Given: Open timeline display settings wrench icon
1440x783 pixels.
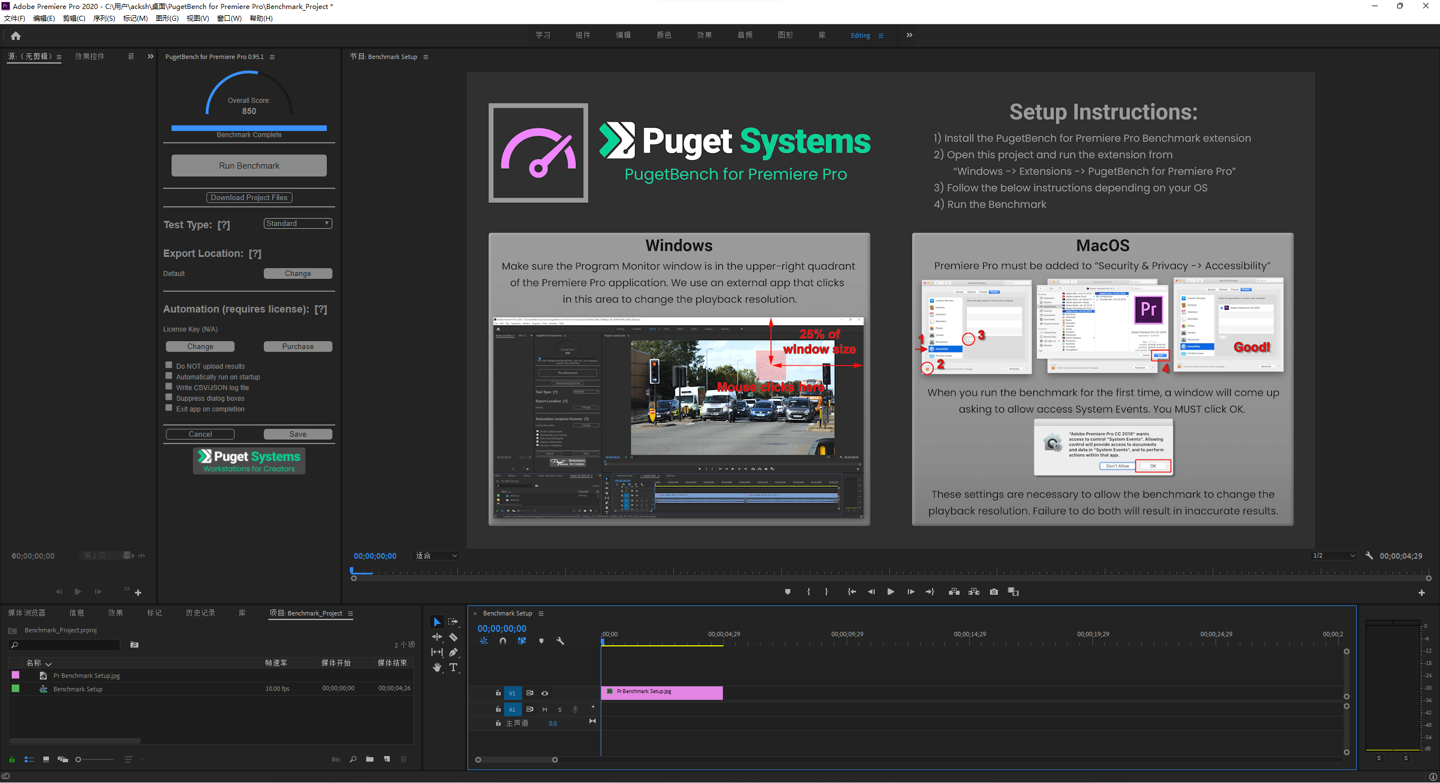Looking at the screenshot, I should coord(560,641).
